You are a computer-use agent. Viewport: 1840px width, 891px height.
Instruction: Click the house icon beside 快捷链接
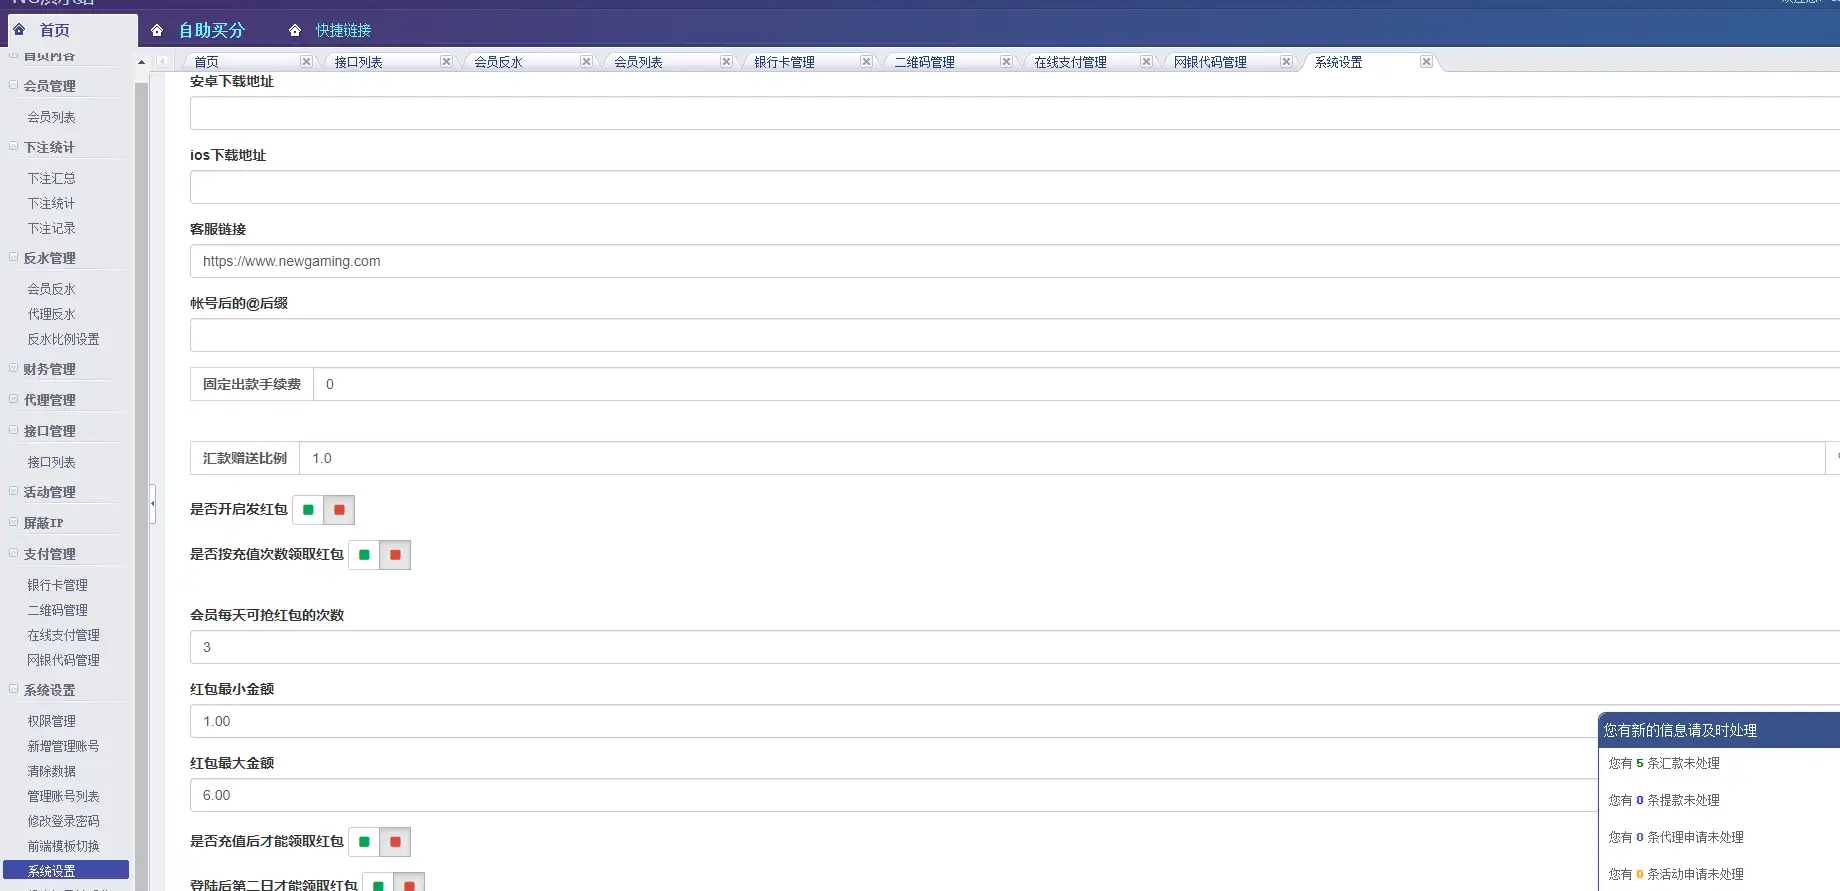tap(295, 30)
